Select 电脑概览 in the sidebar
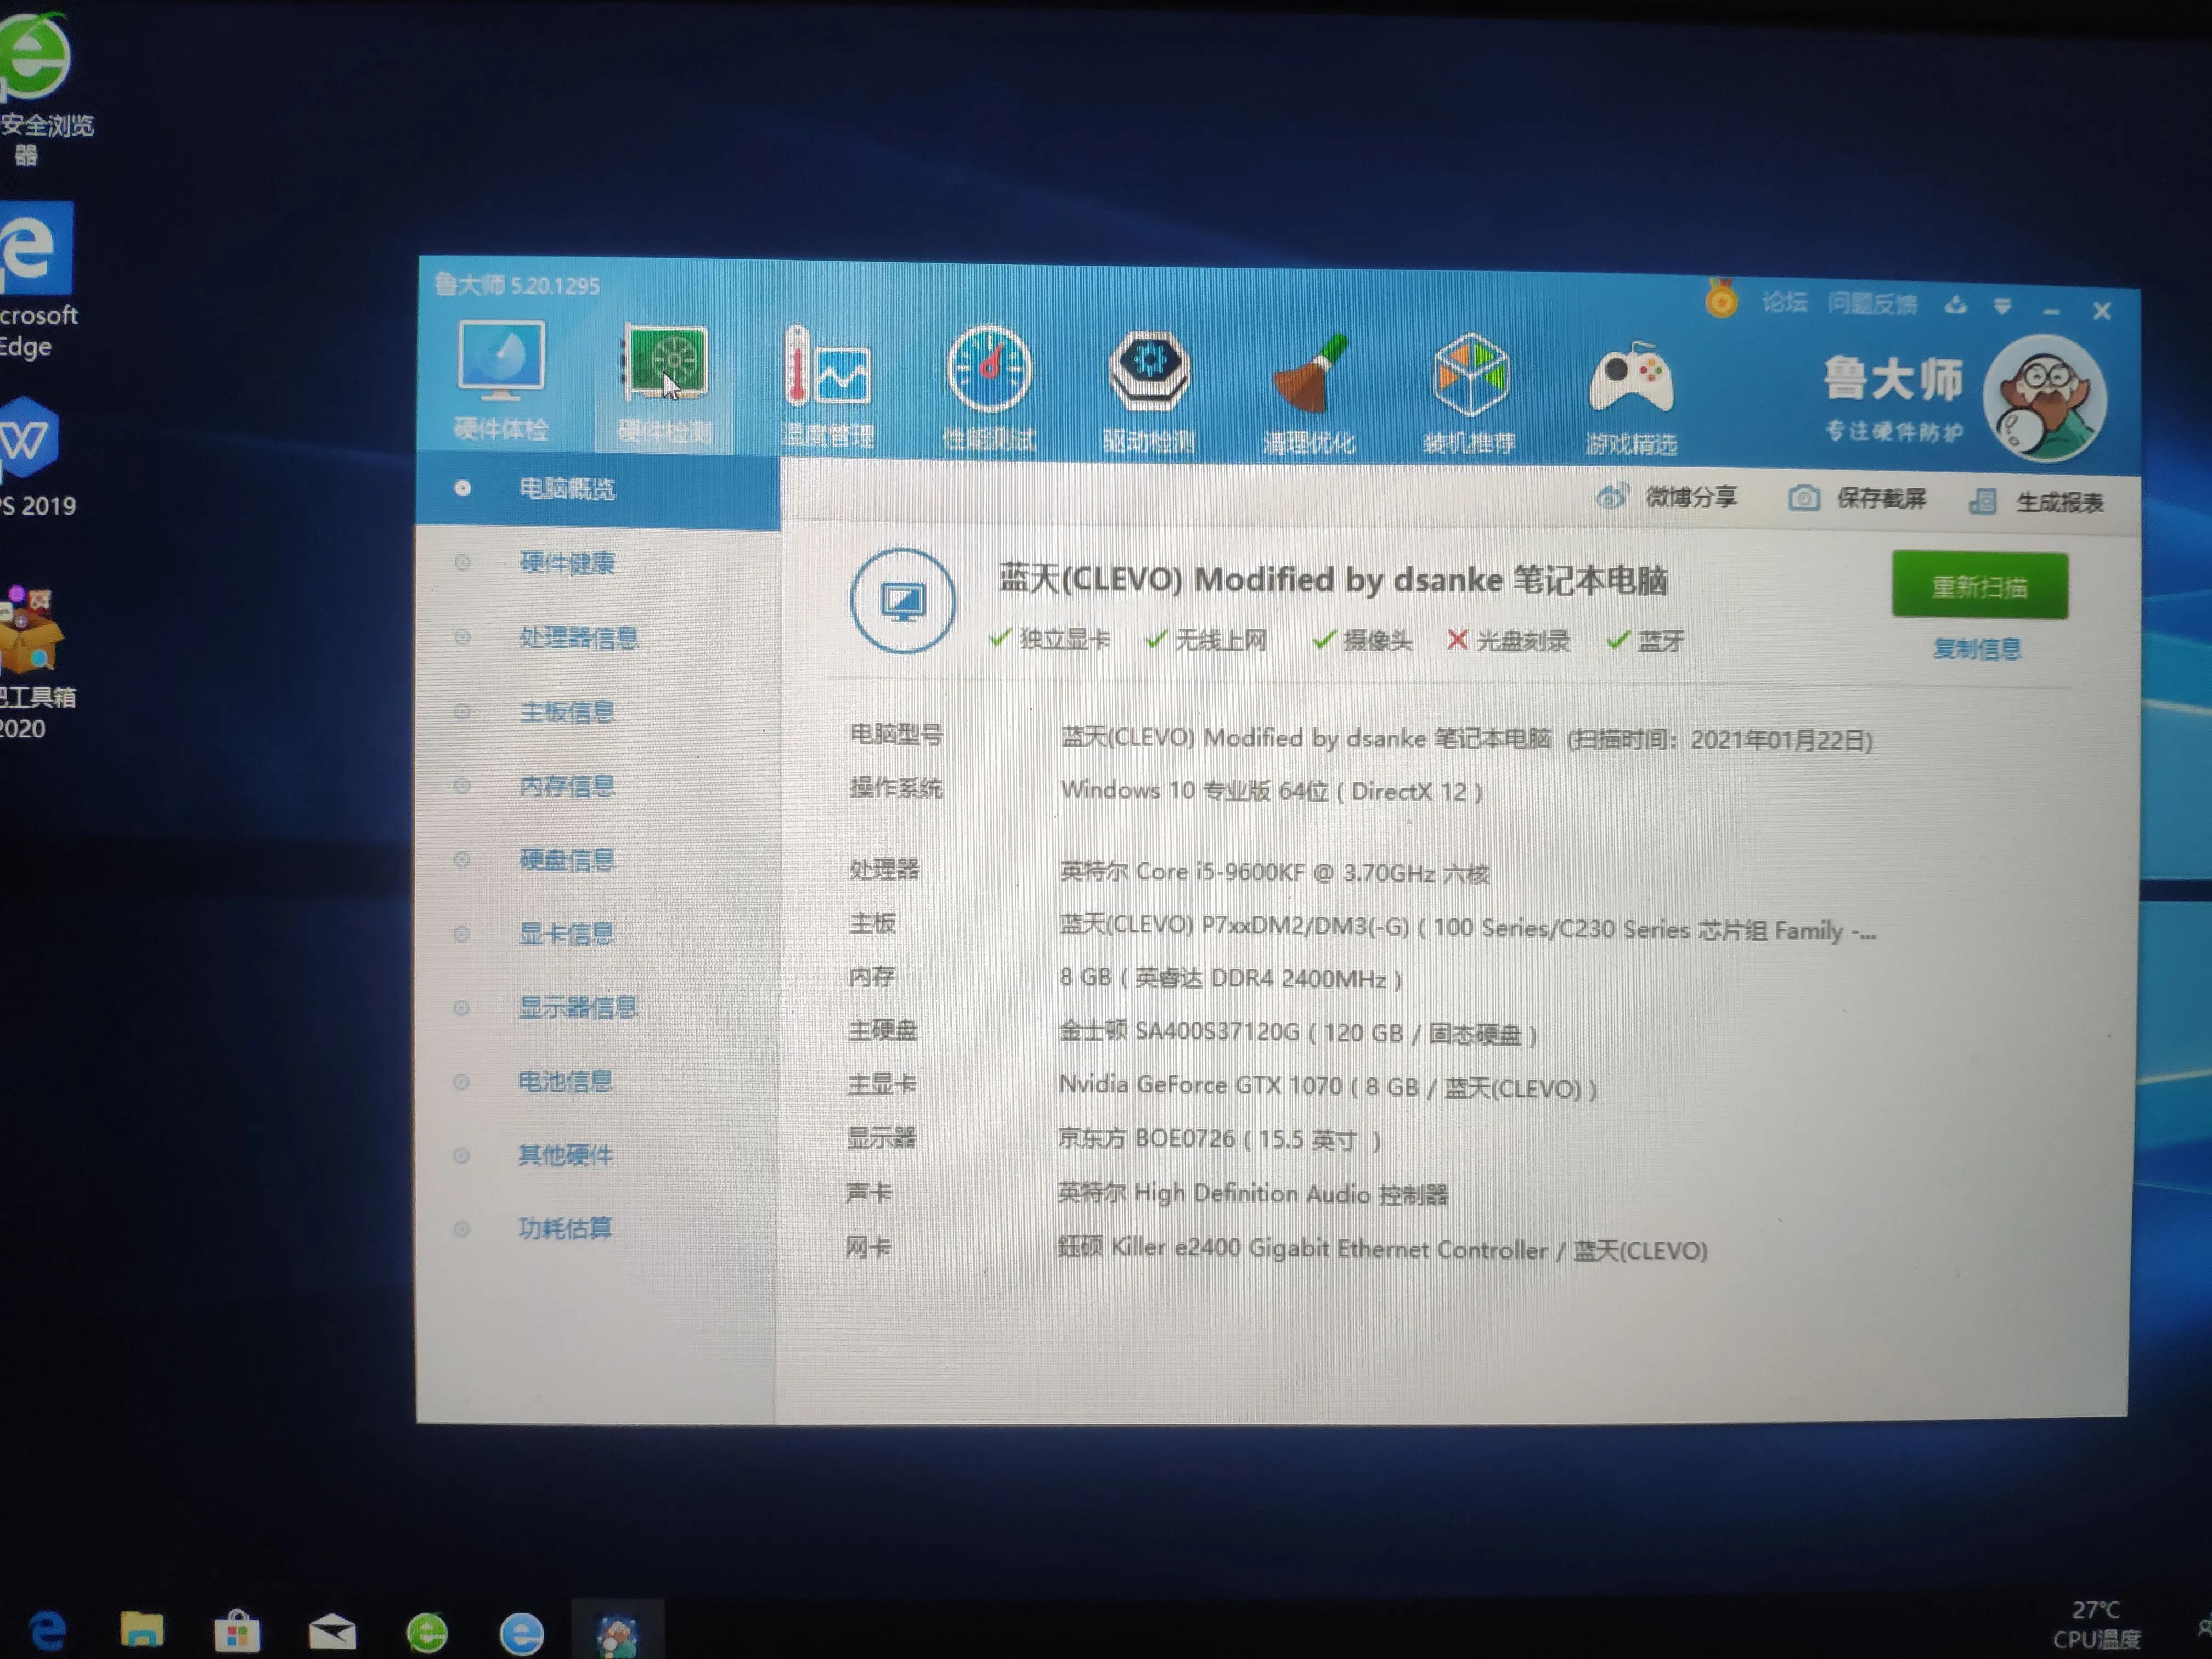 point(598,489)
